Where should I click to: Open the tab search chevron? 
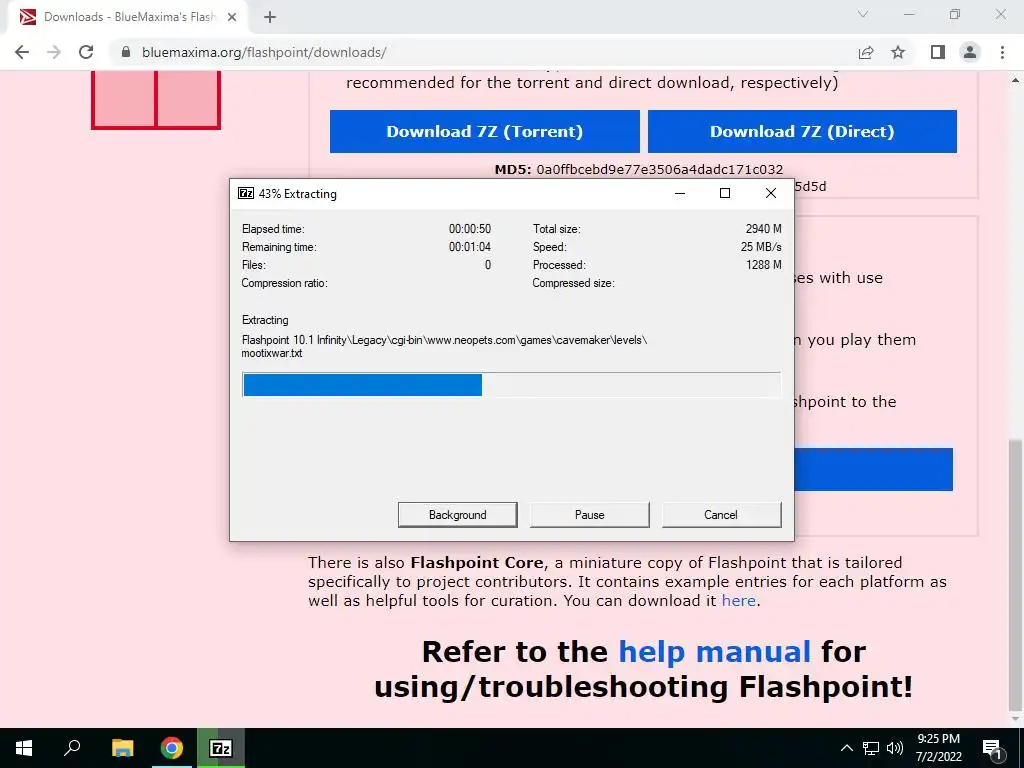click(x=863, y=14)
